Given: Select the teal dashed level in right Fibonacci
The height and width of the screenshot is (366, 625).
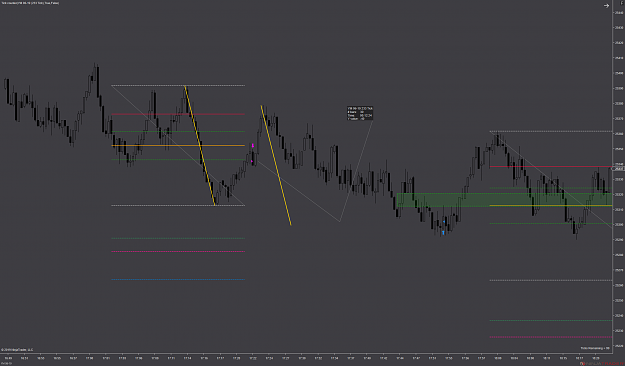Looking at the screenshot, I should (x=551, y=320).
